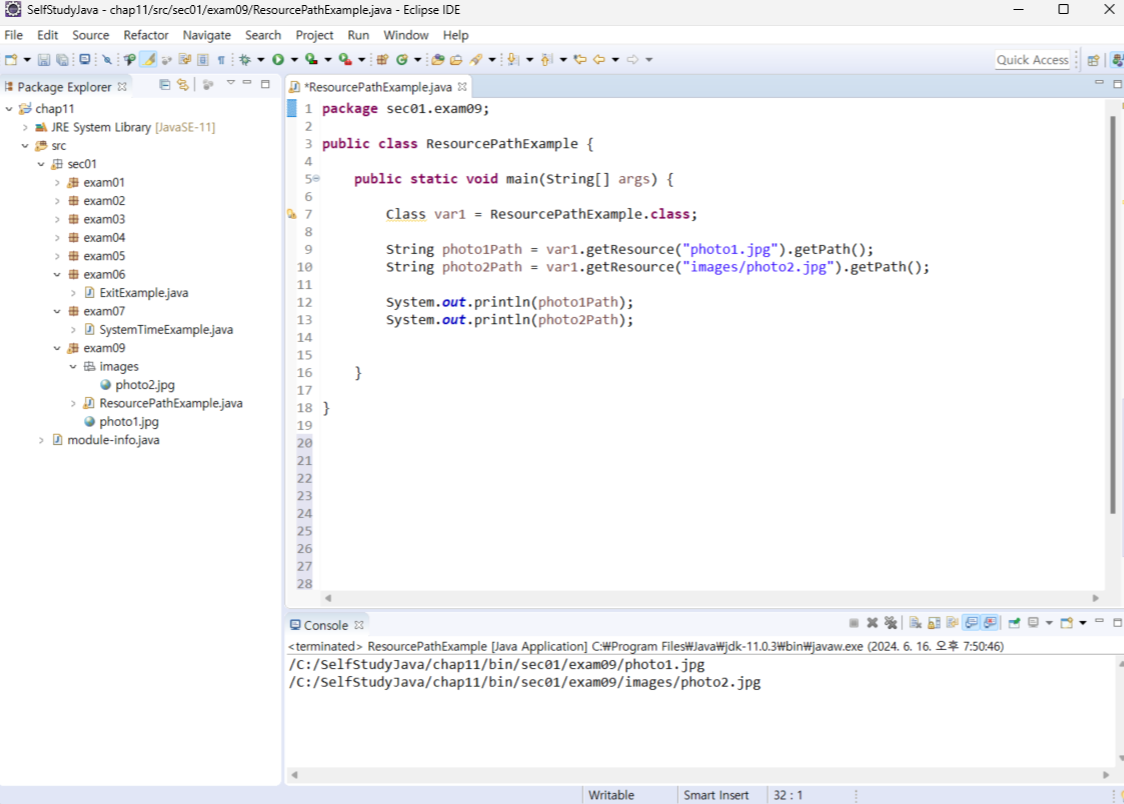This screenshot has width=1124, height=804.
Task: Open the File menu
Action: [14, 35]
